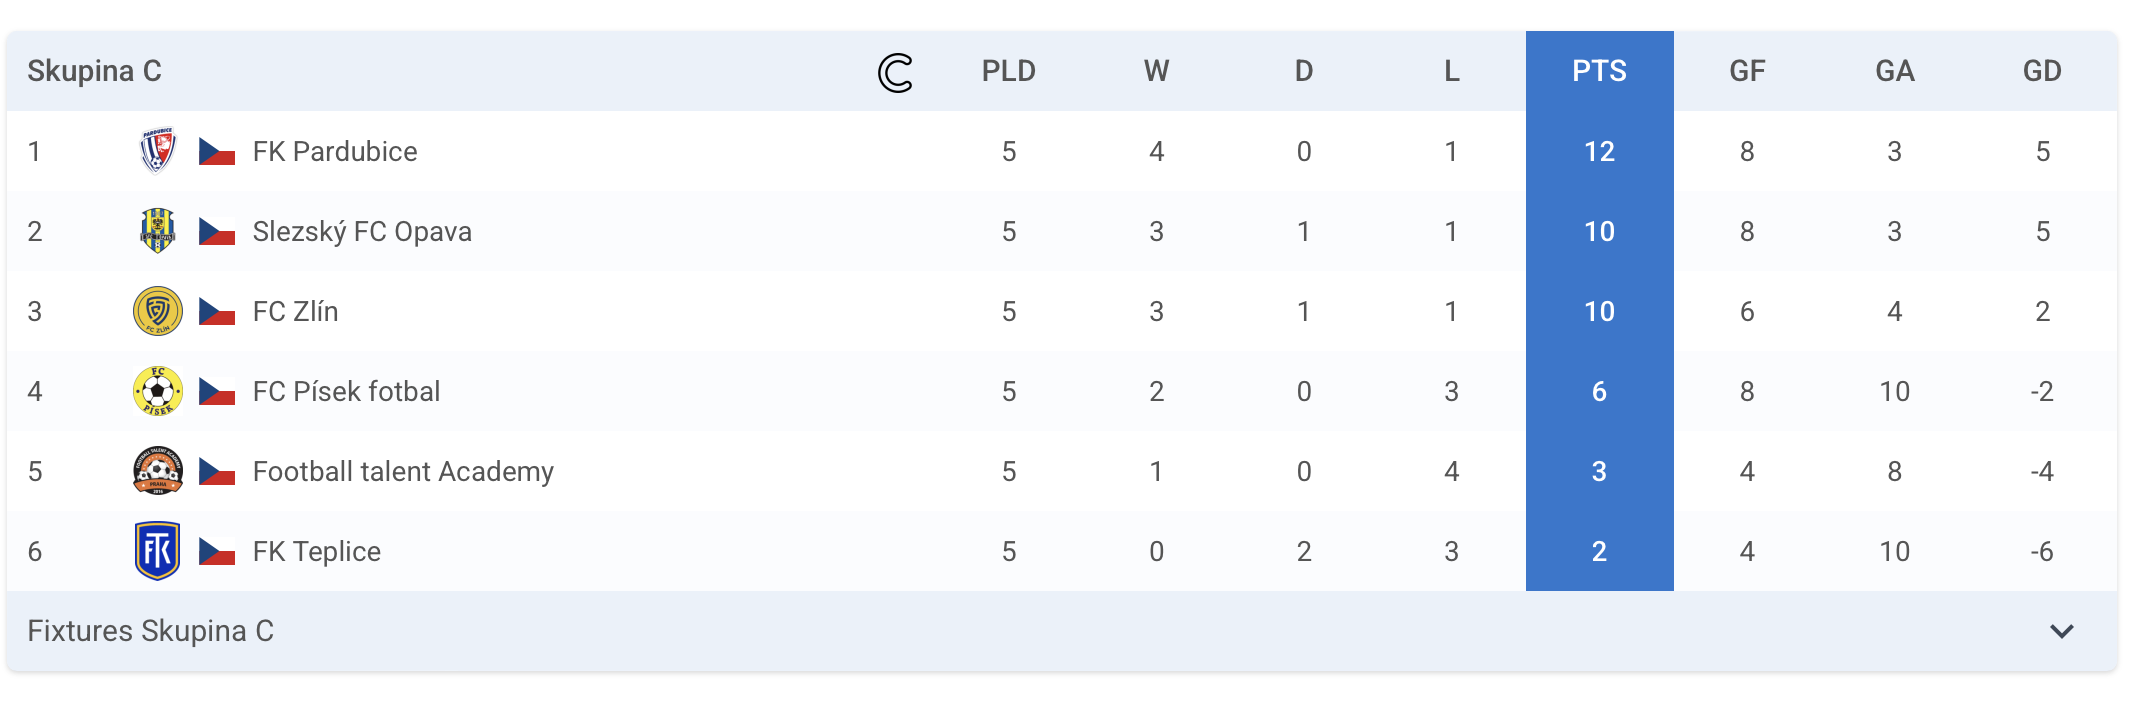2129x701 pixels.
Task: Click the Czech flag beside FK Pardubice
Action: click(217, 152)
